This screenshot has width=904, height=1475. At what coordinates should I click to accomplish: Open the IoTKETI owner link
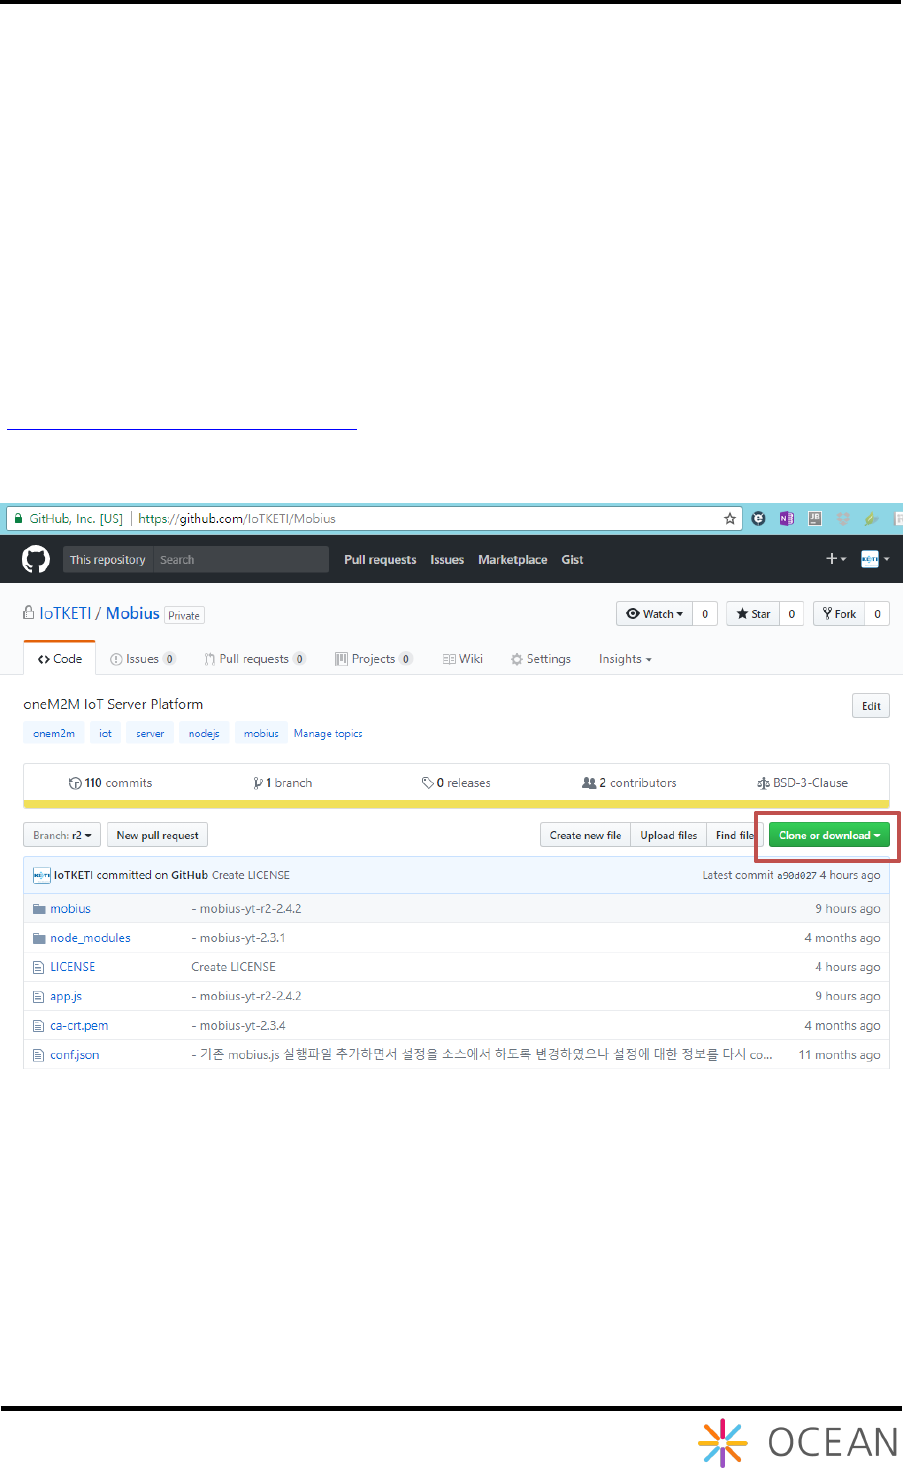point(65,614)
